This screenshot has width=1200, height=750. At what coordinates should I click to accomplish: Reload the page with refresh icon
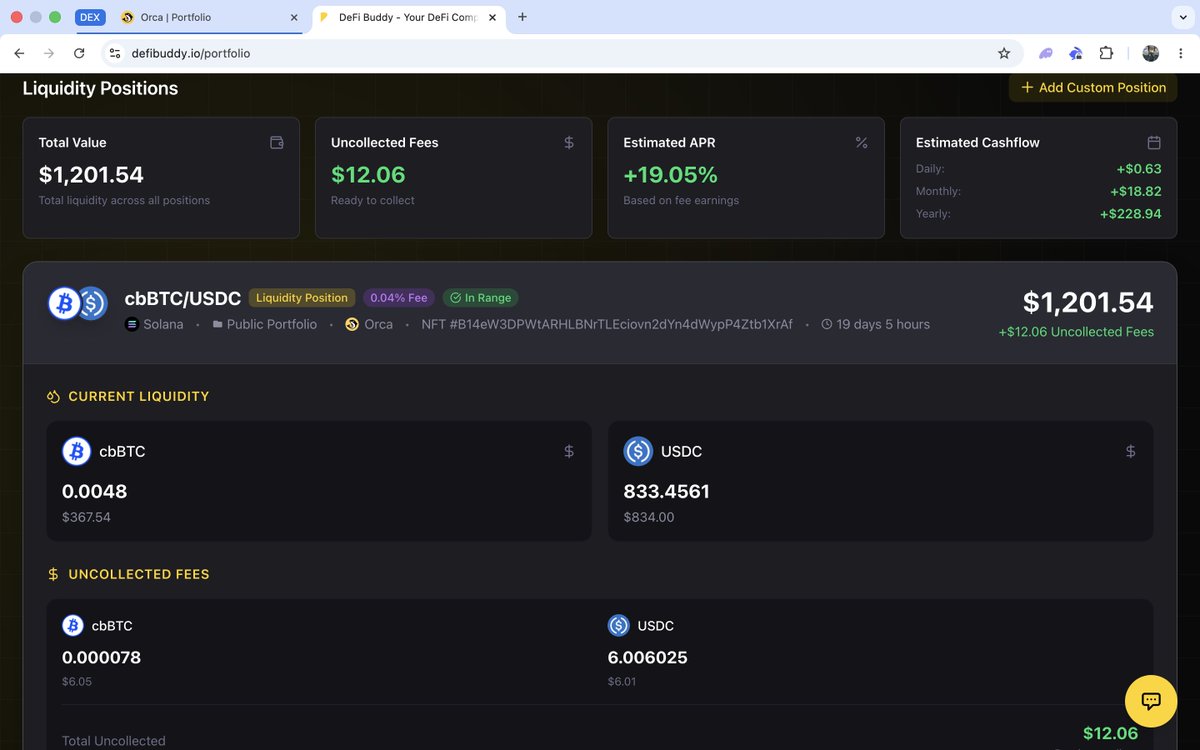(x=79, y=53)
